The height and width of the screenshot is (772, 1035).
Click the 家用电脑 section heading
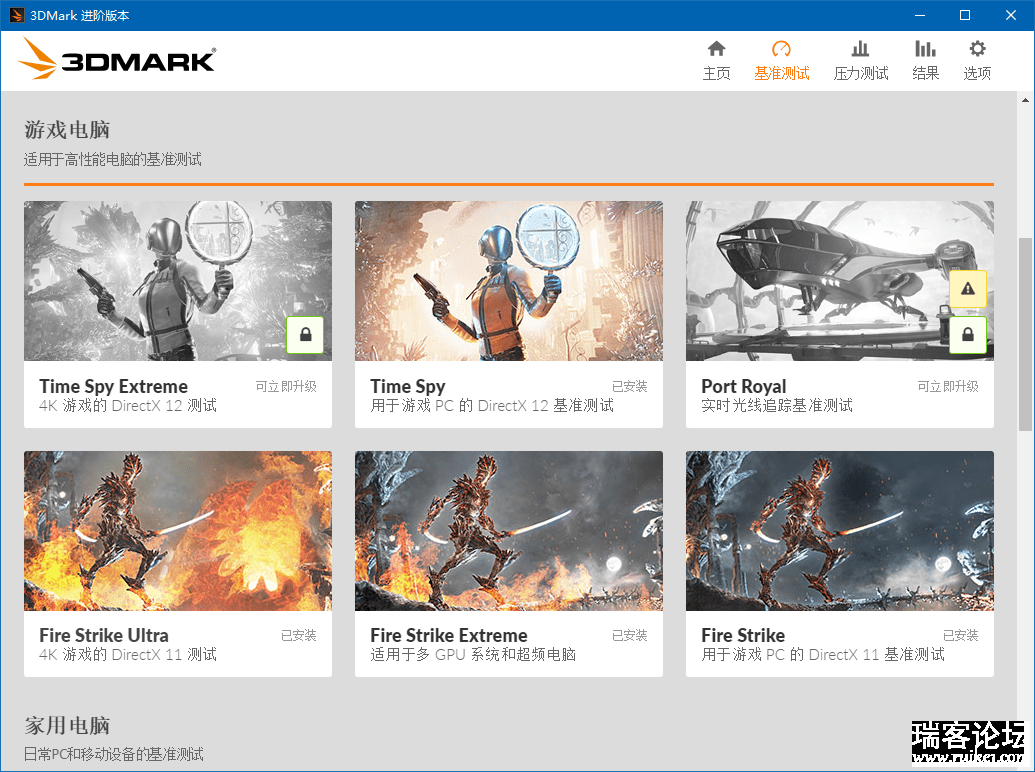click(x=67, y=726)
